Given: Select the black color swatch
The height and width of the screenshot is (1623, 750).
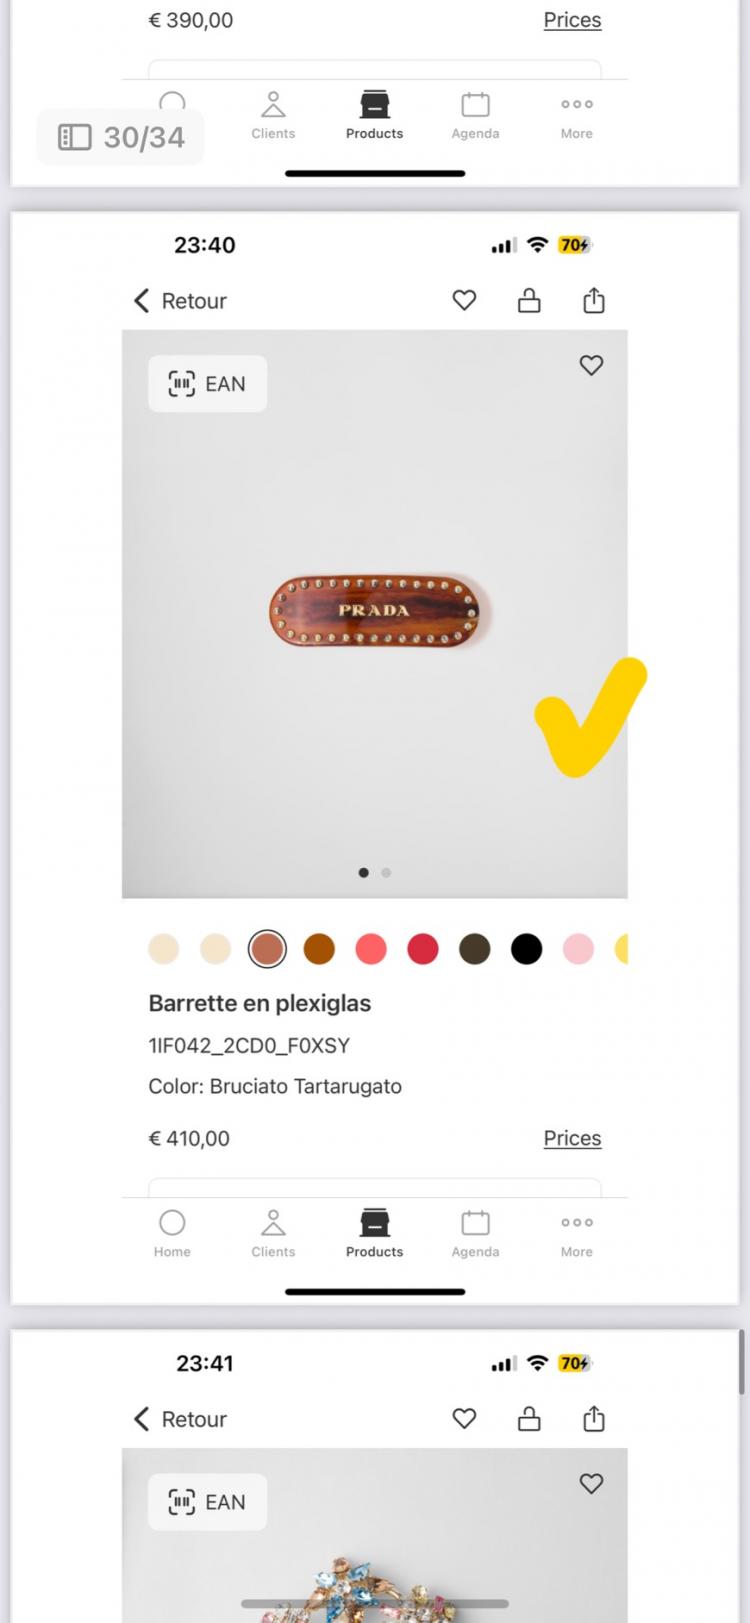Looking at the screenshot, I should click(526, 948).
